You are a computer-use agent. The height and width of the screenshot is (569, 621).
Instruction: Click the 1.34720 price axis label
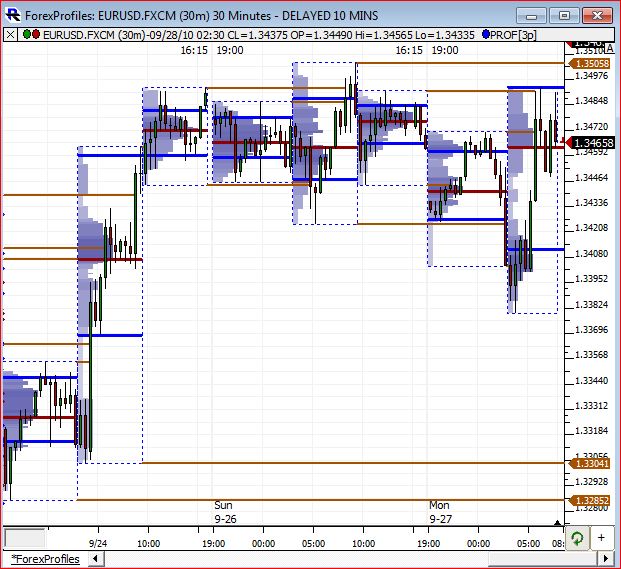pos(591,127)
